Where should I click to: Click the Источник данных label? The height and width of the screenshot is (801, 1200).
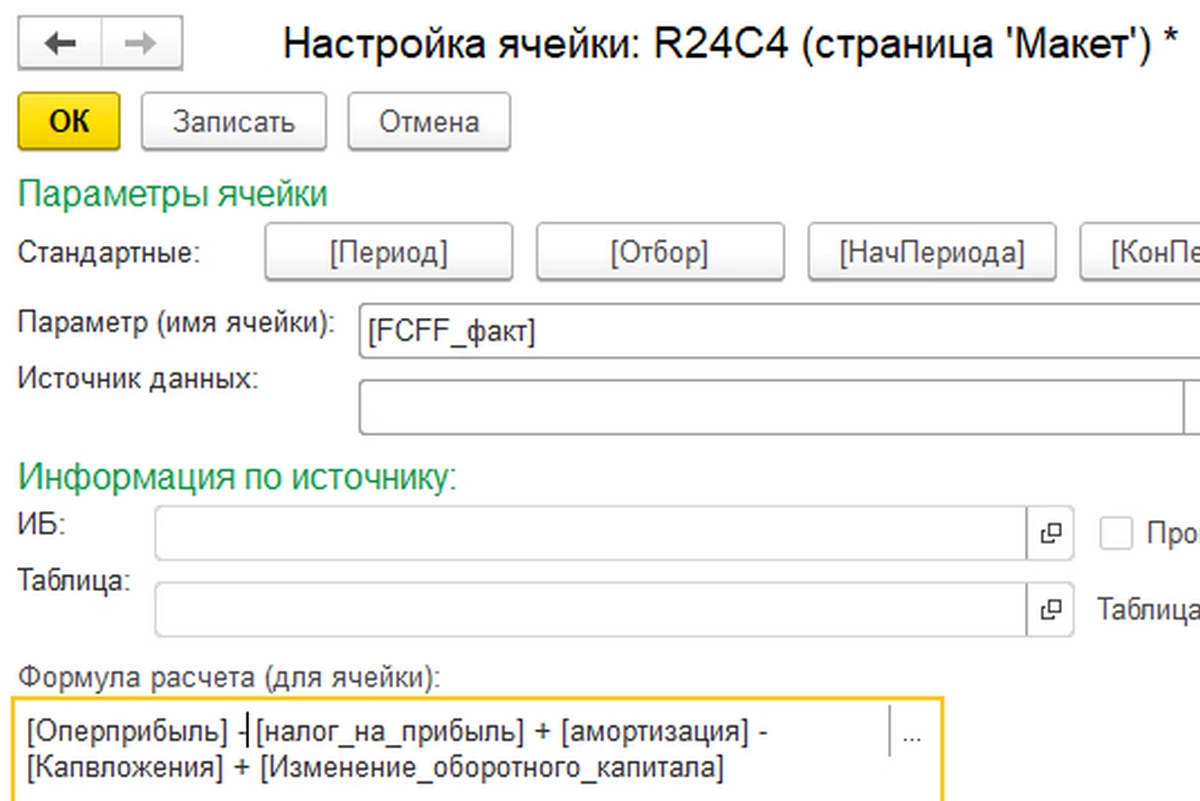click(x=138, y=379)
